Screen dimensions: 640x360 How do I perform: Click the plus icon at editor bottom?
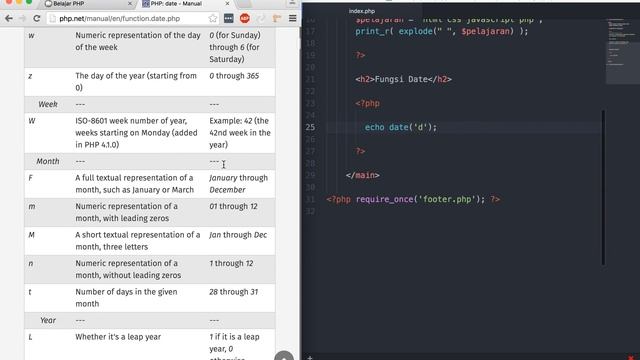pyautogui.click(x=310, y=358)
